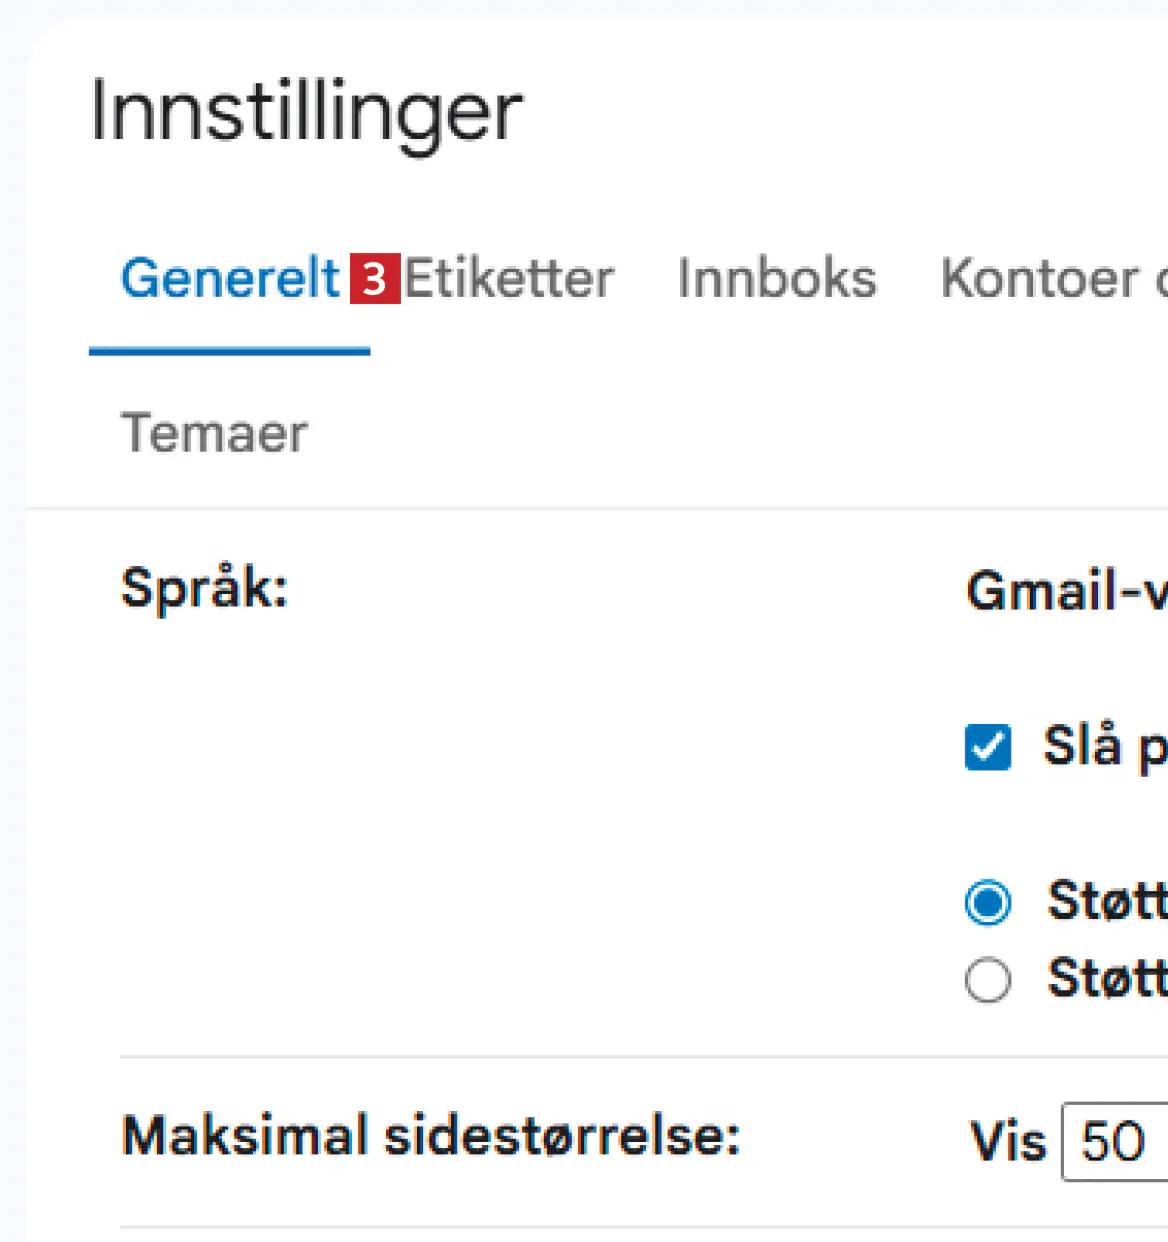Viewport: 1168px width, 1242px height.
Task: Open the Vis 50 page size dropdown
Action: [x=1114, y=1141]
